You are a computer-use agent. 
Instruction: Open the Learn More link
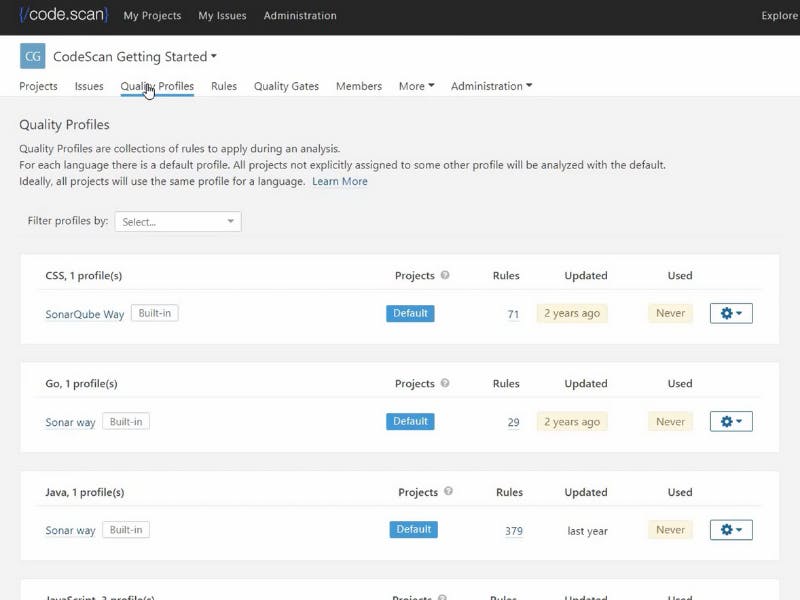pyautogui.click(x=340, y=182)
